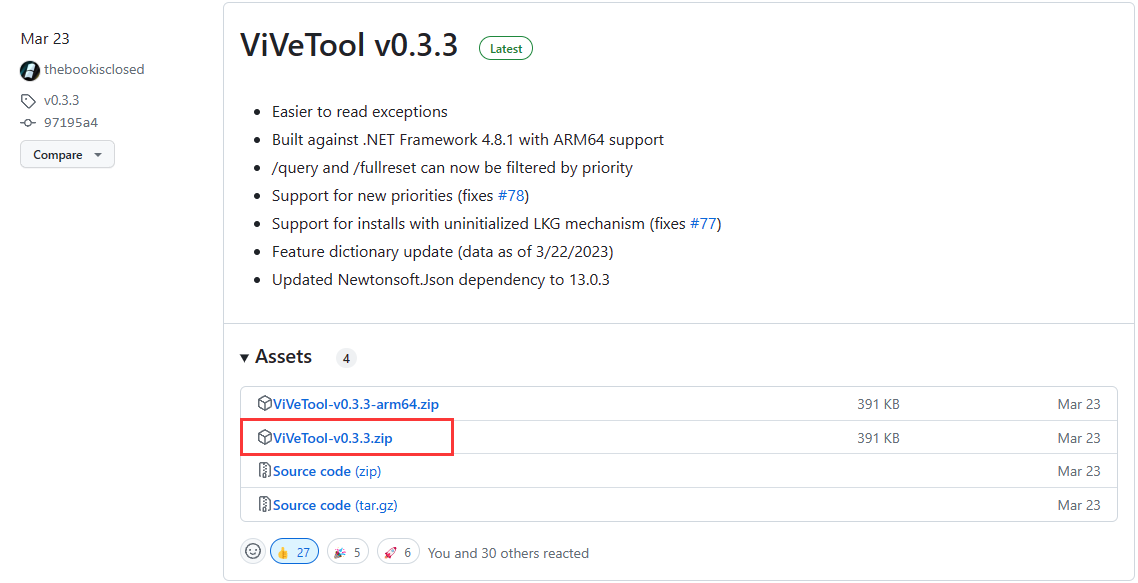Screen dimensions: 1138x583
Task: Click the file icon for Source code (tar.gz)
Action: pos(265,505)
